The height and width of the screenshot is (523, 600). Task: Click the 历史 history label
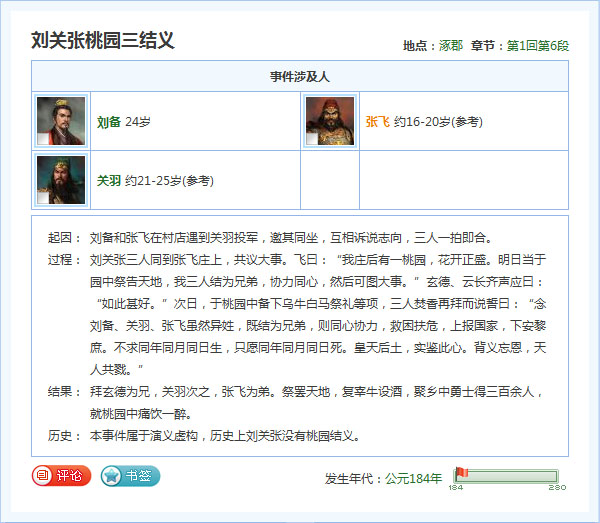(60, 436)
